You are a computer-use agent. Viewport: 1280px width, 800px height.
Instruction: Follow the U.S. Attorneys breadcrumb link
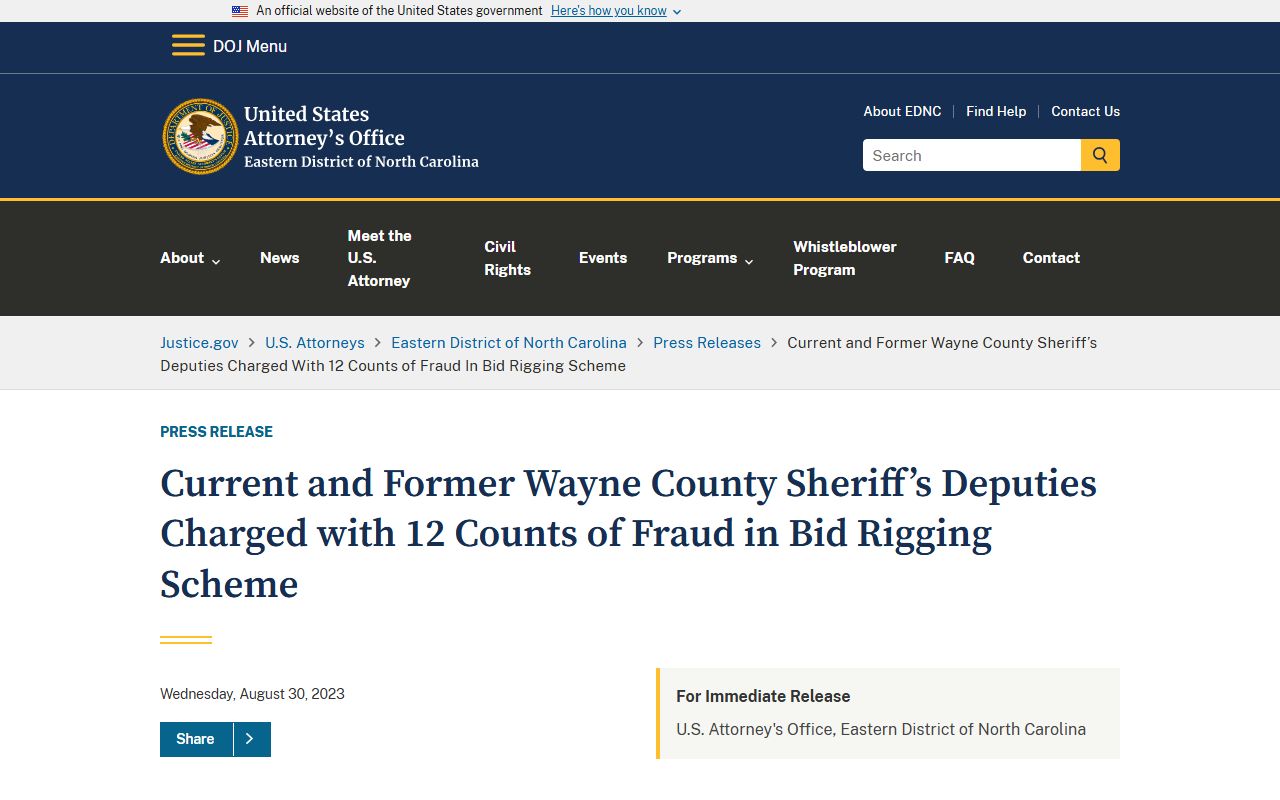pyautogui.click(x=315, y=343)
